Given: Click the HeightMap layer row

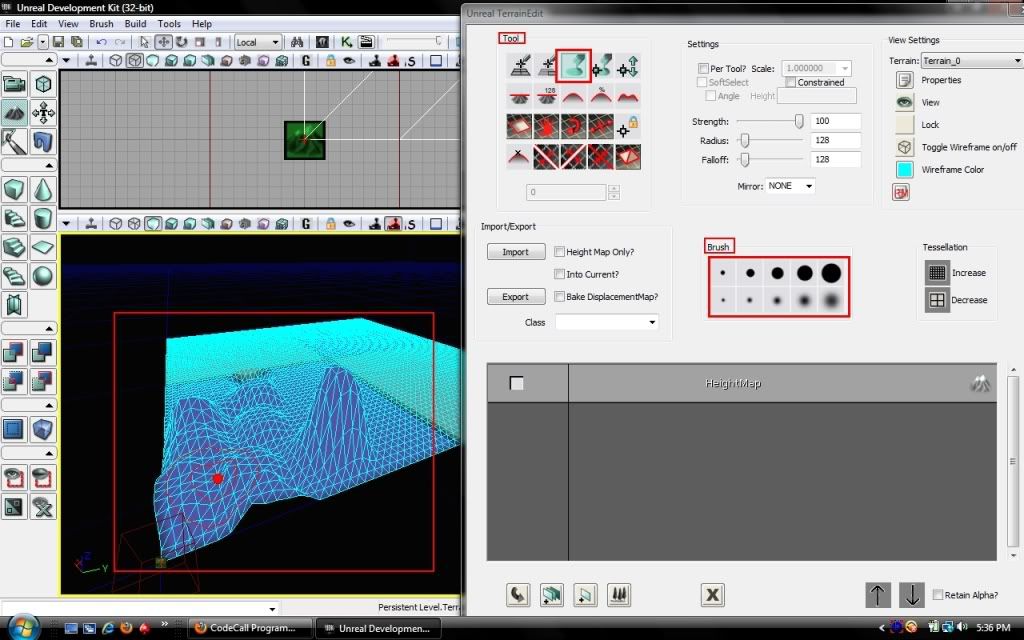Looking at the screenshot, I should [742, 383].
